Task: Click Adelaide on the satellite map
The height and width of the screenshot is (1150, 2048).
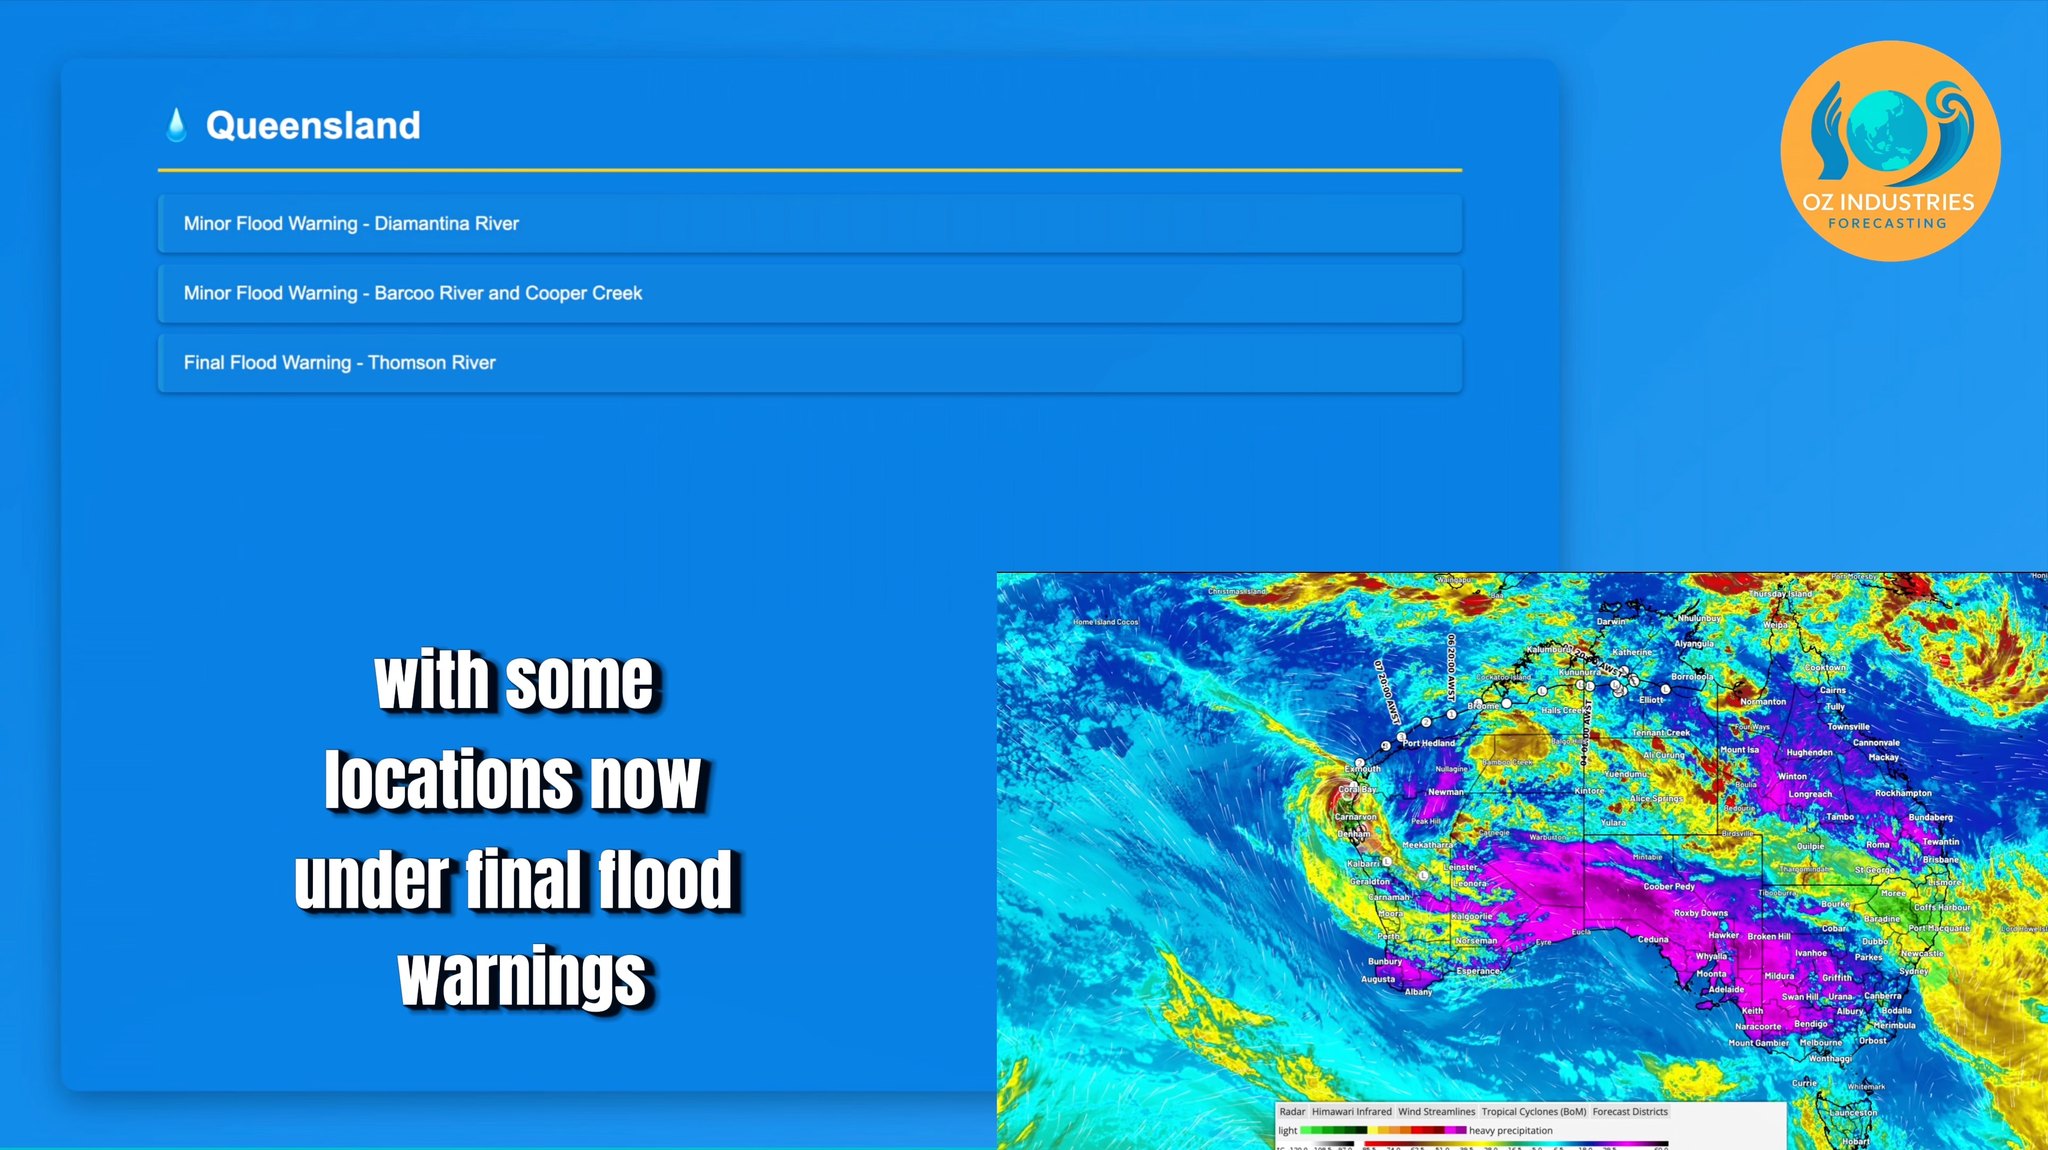Action: [1726, 989]
